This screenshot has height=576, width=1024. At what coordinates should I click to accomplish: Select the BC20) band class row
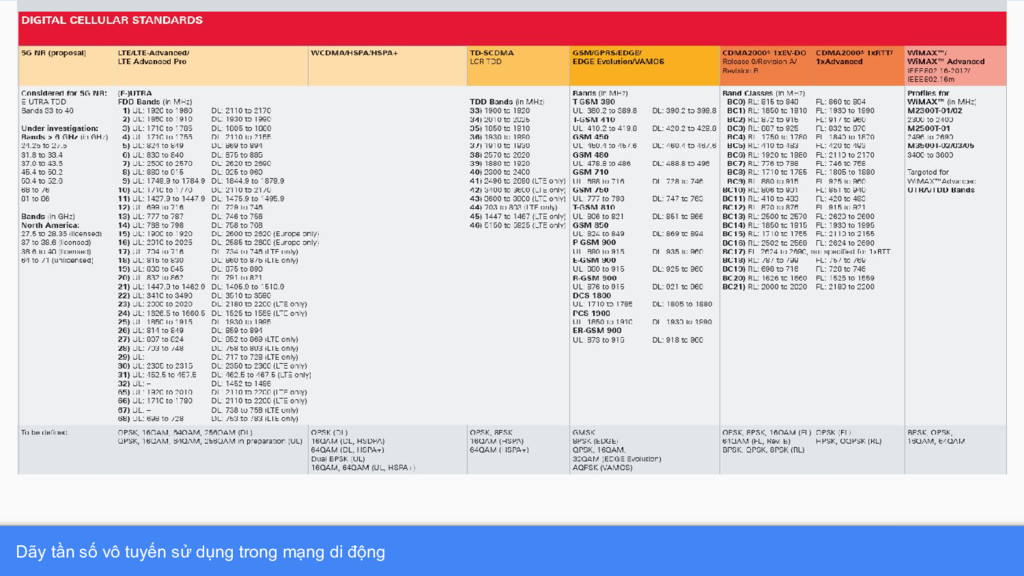798,278
